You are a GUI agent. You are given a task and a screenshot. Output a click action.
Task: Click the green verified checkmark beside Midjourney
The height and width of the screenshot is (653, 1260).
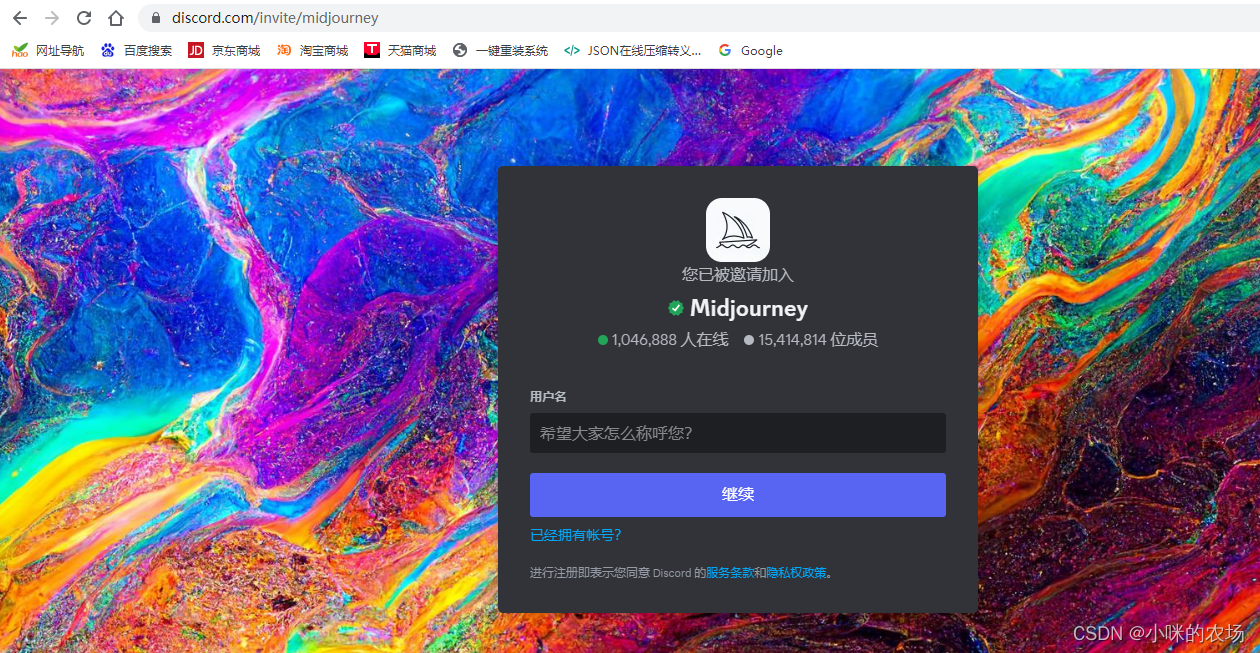pos(676,307)
